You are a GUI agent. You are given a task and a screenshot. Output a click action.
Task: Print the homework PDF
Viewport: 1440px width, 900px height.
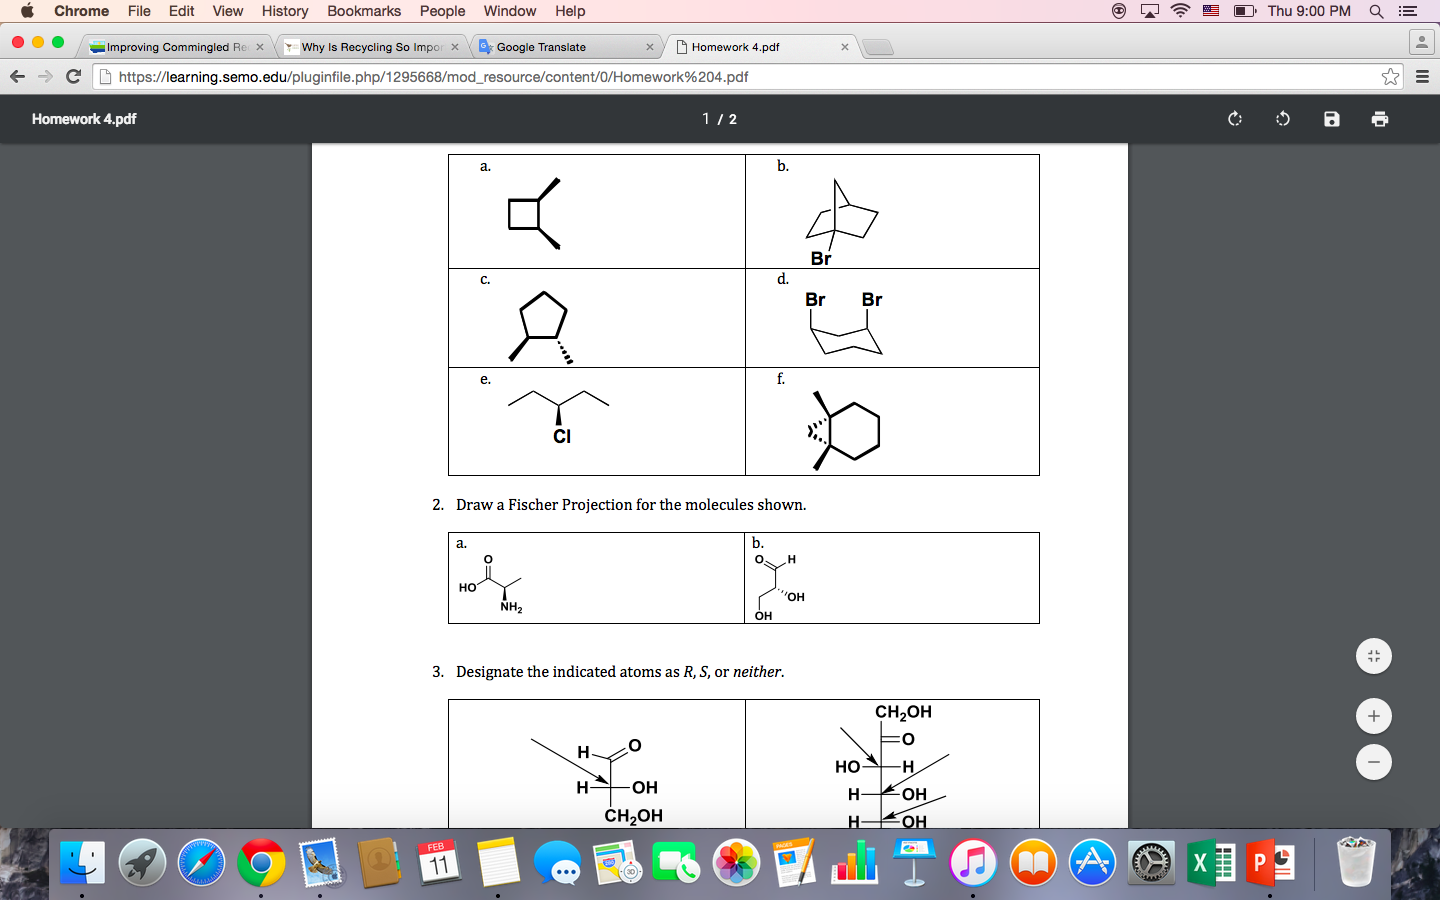point(1380,118)
